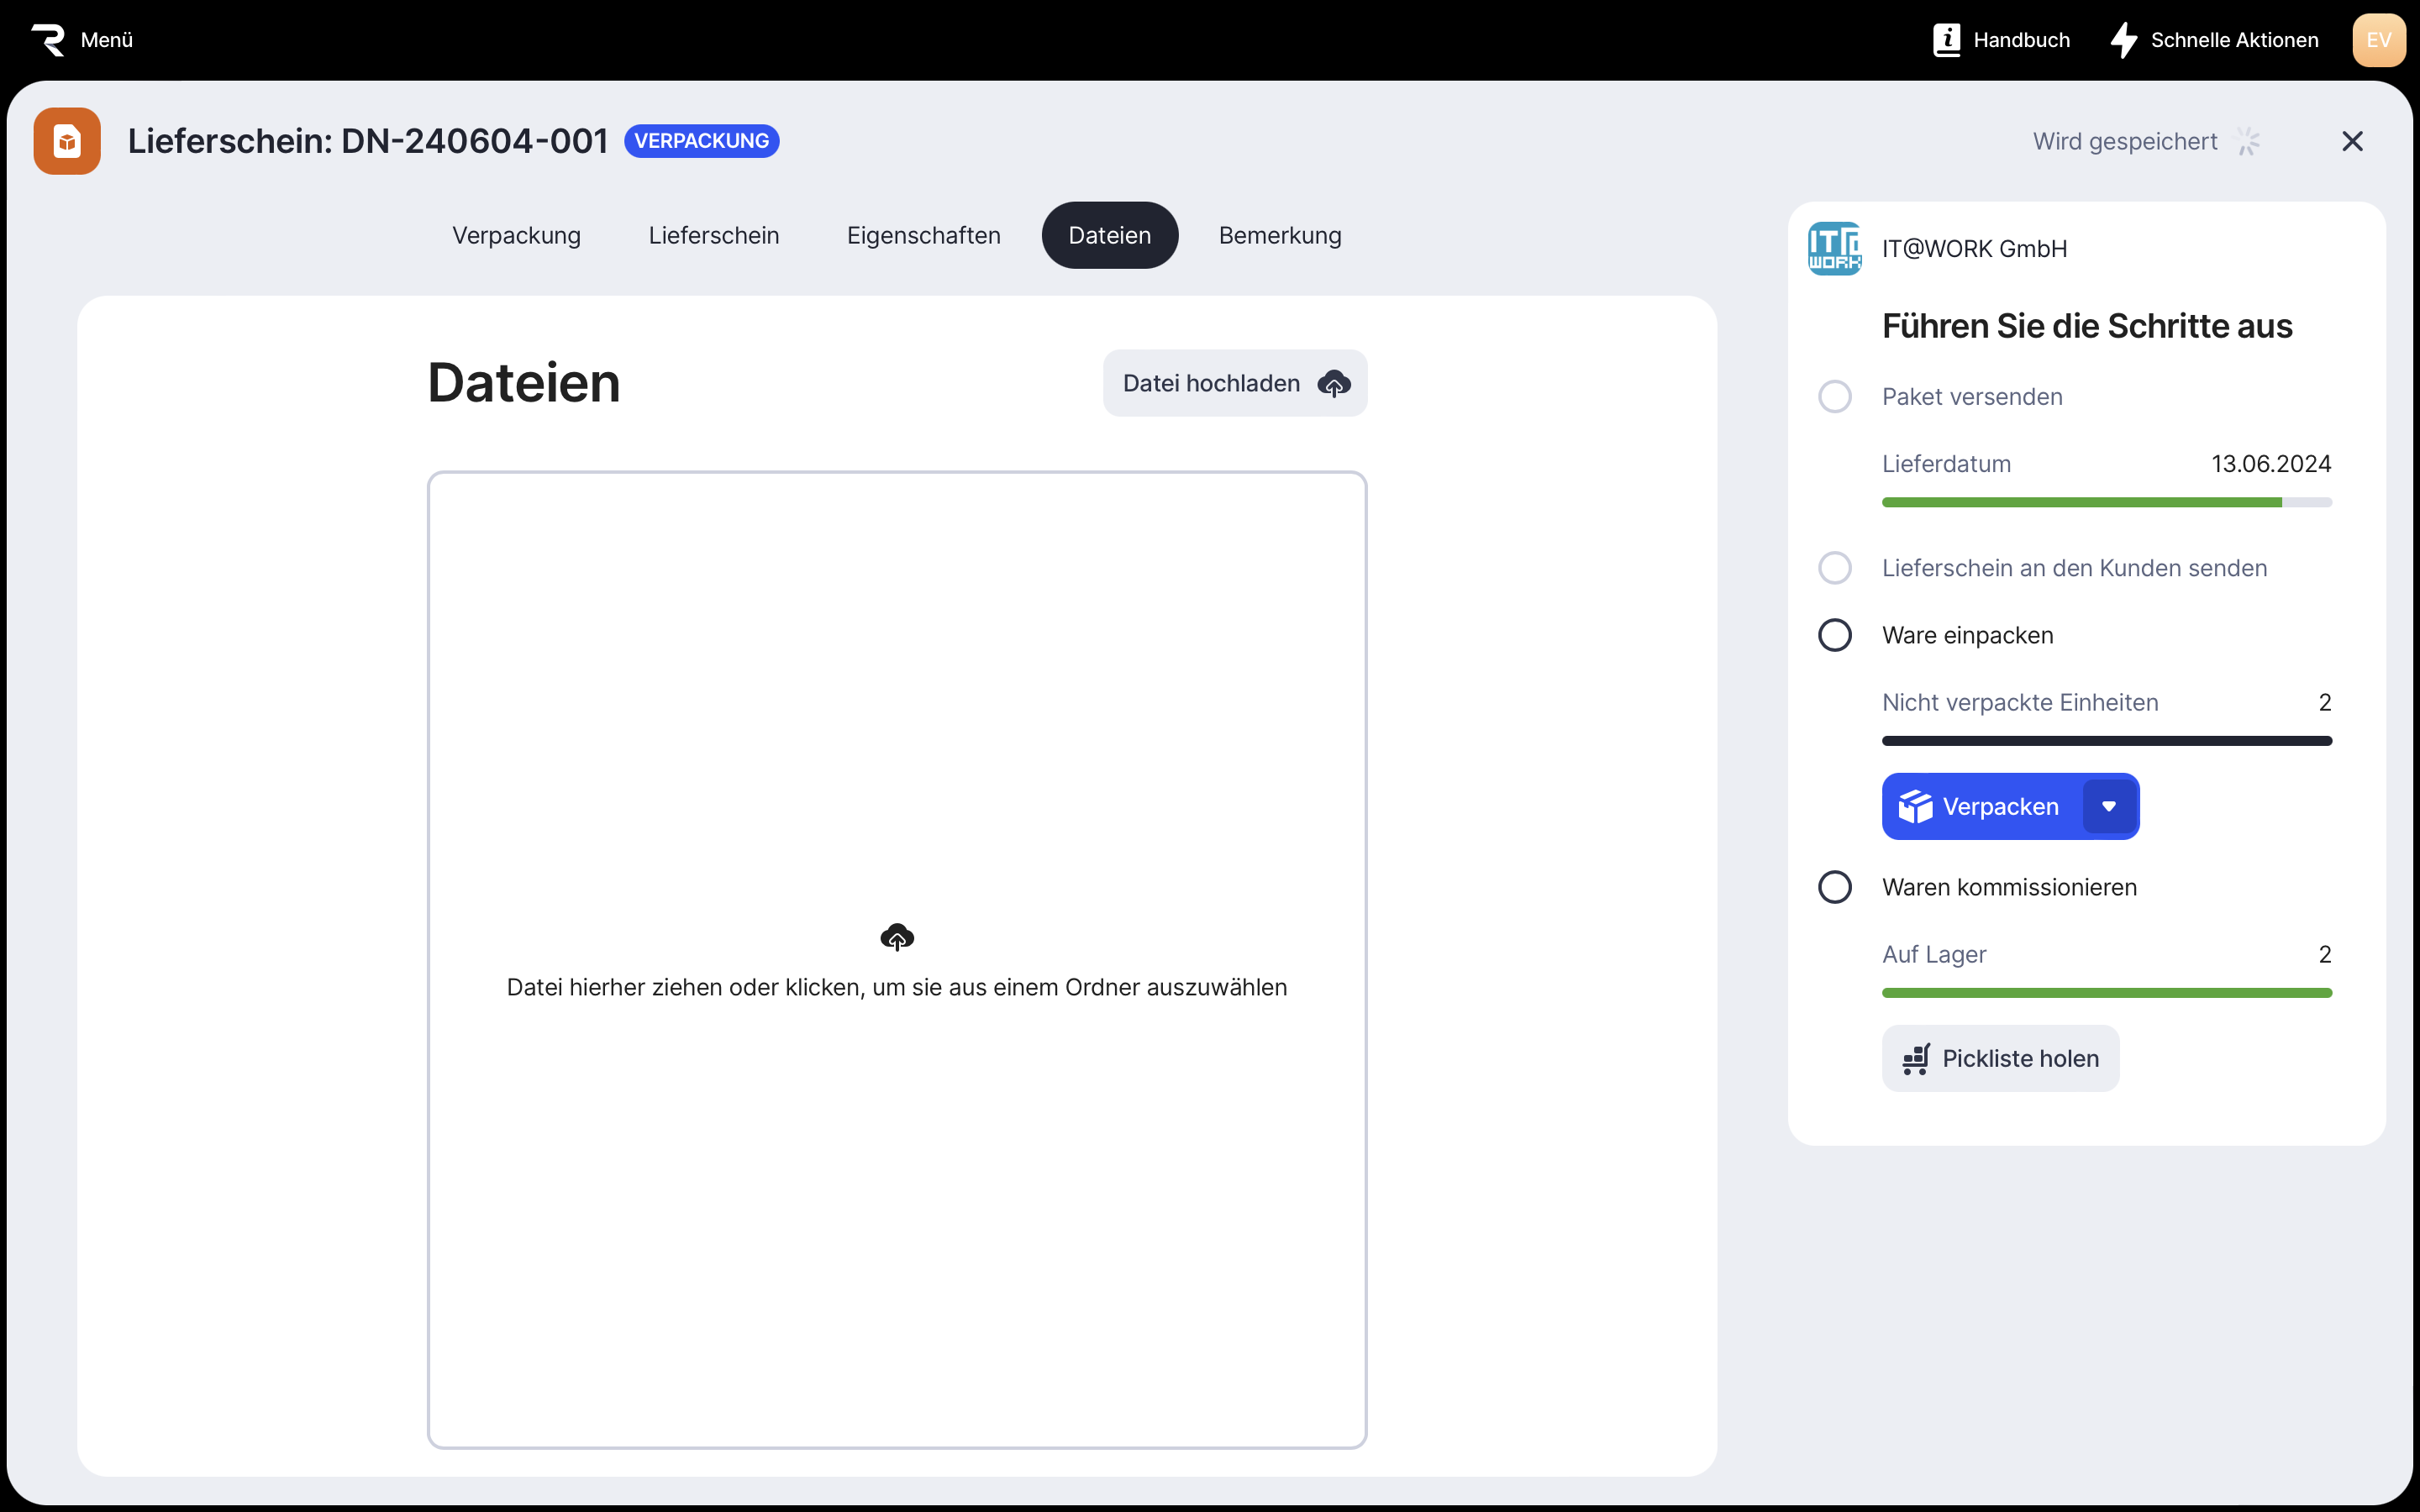This screenshot has height=1512, width=2420.
Task: Click the blue Verpacken button
Action: point(1980,806)
